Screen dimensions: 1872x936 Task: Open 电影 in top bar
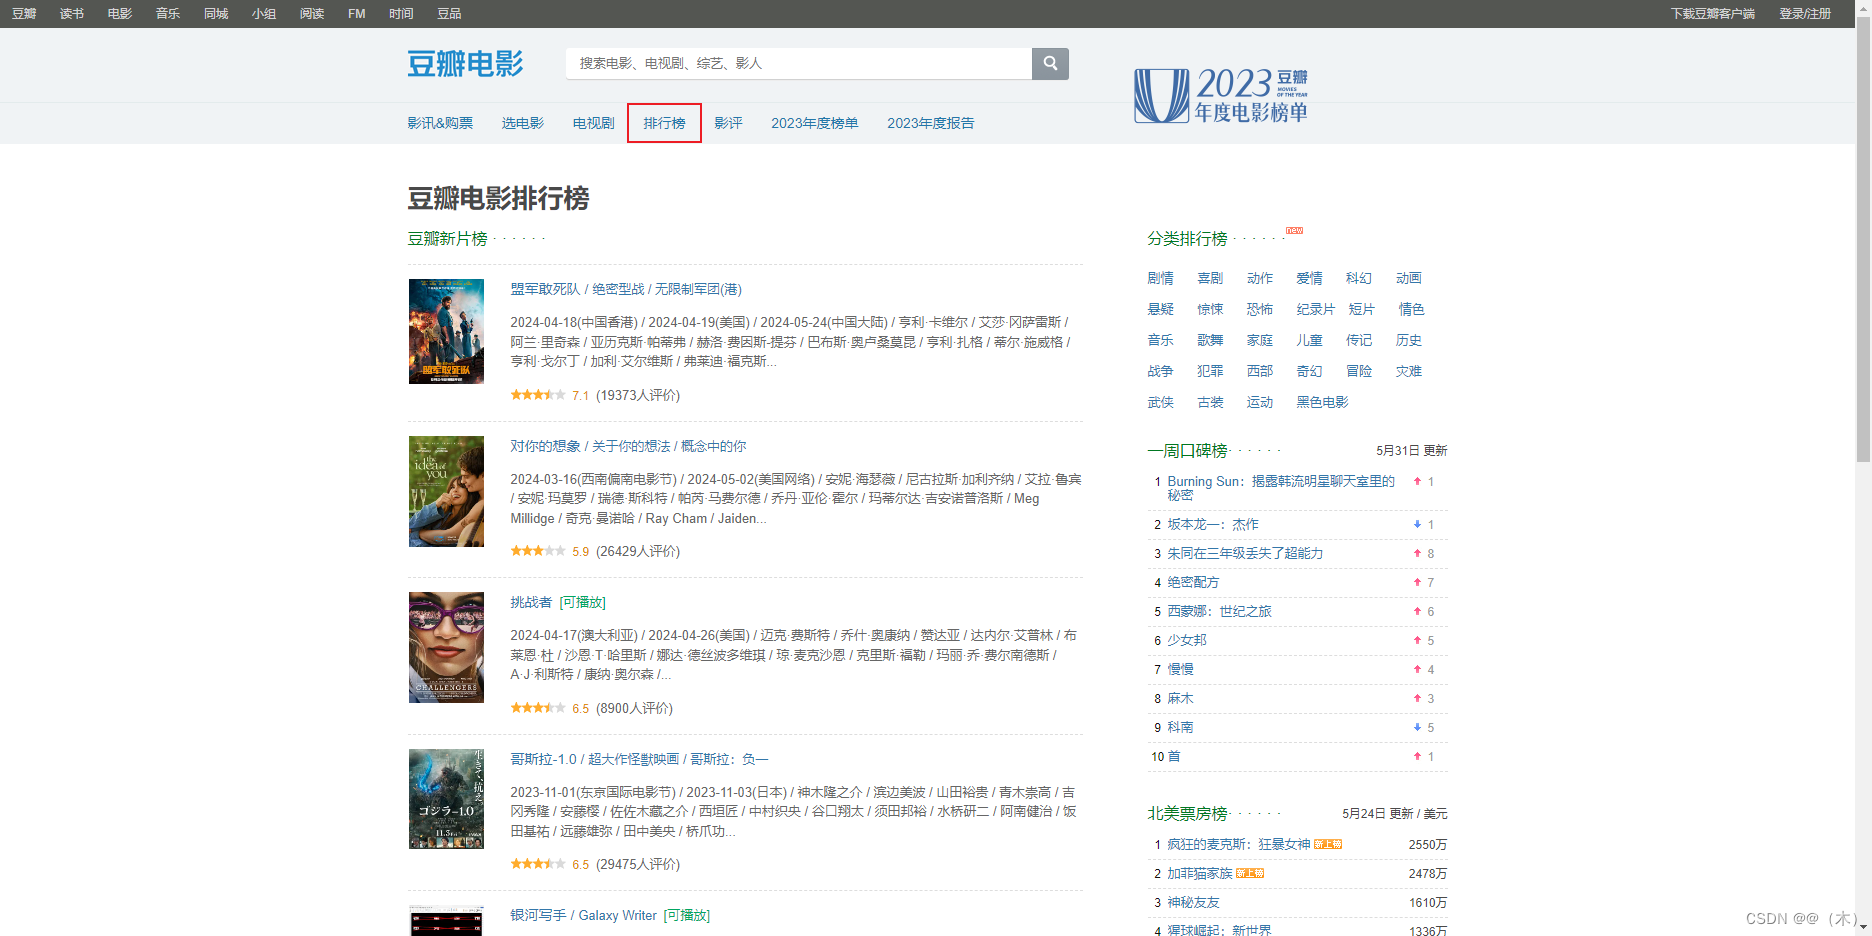click(120, 14)
